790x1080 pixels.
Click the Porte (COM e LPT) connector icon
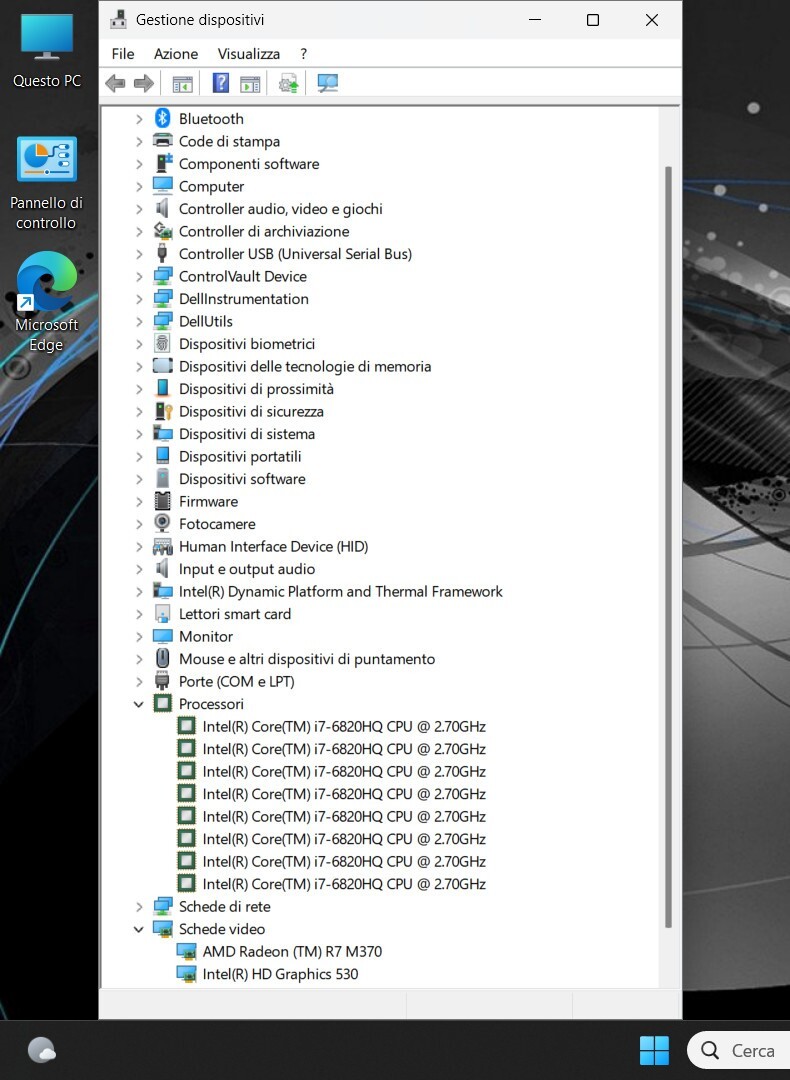click(163, 681)
